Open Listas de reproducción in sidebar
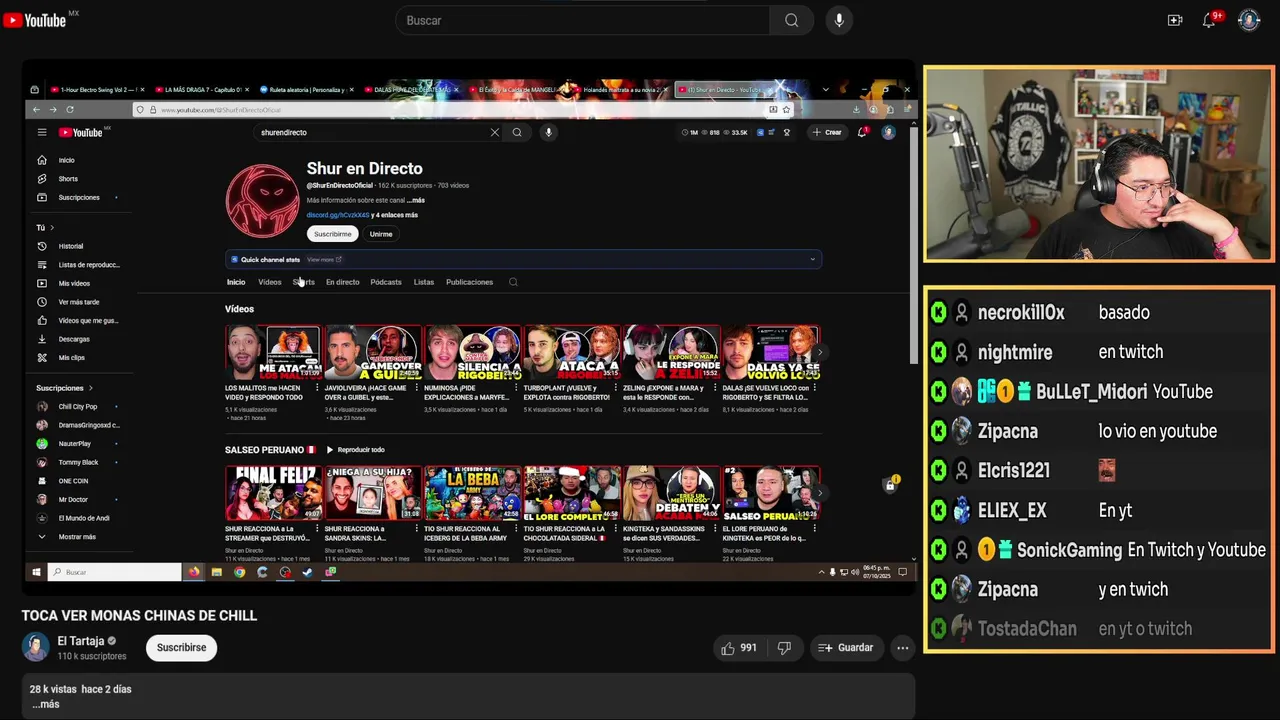The width and height of the screenshot is (1280, 720). 88,265
